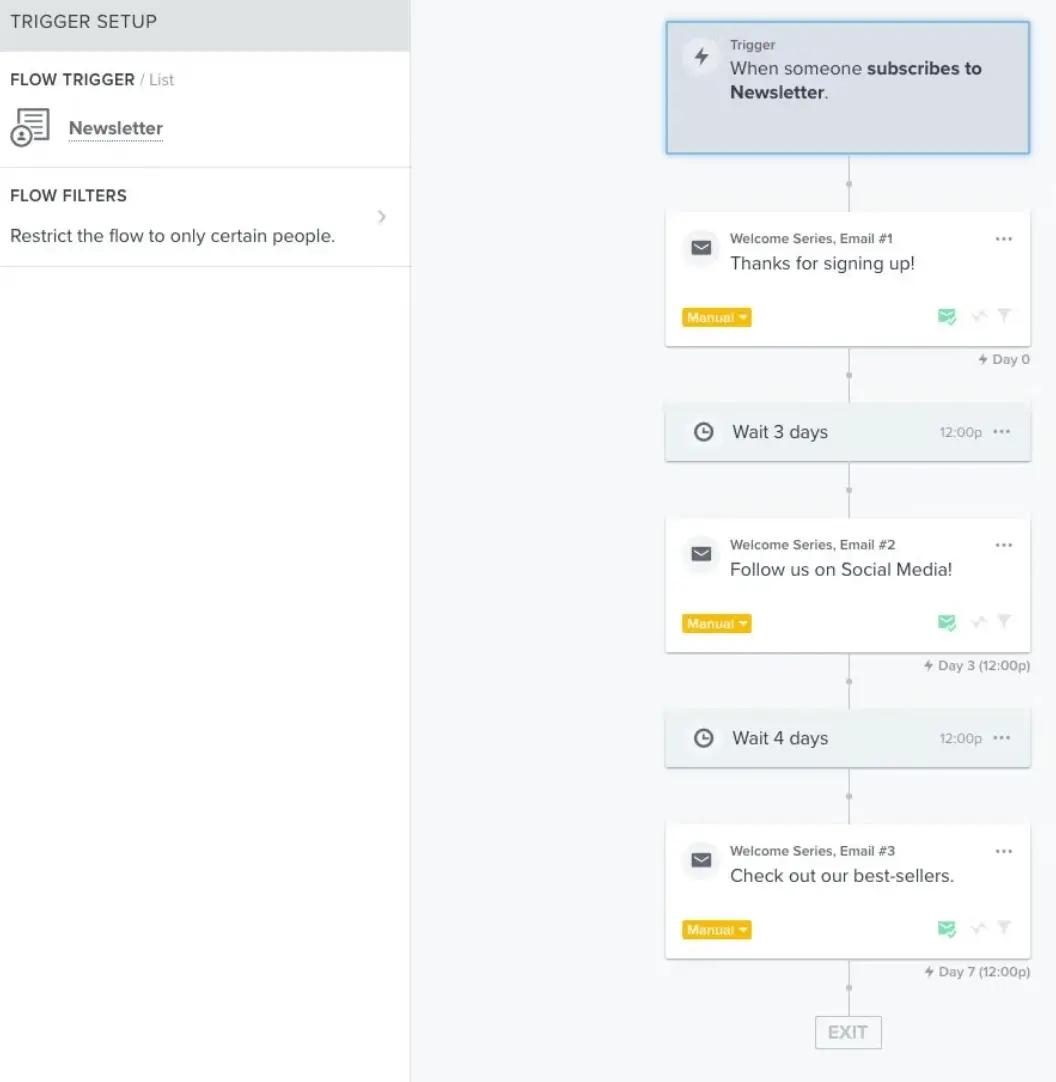This screenshot has width=1056, height=1082.
Task: Click the green email-template status icon on Email #1
Action: click(947, 316)
